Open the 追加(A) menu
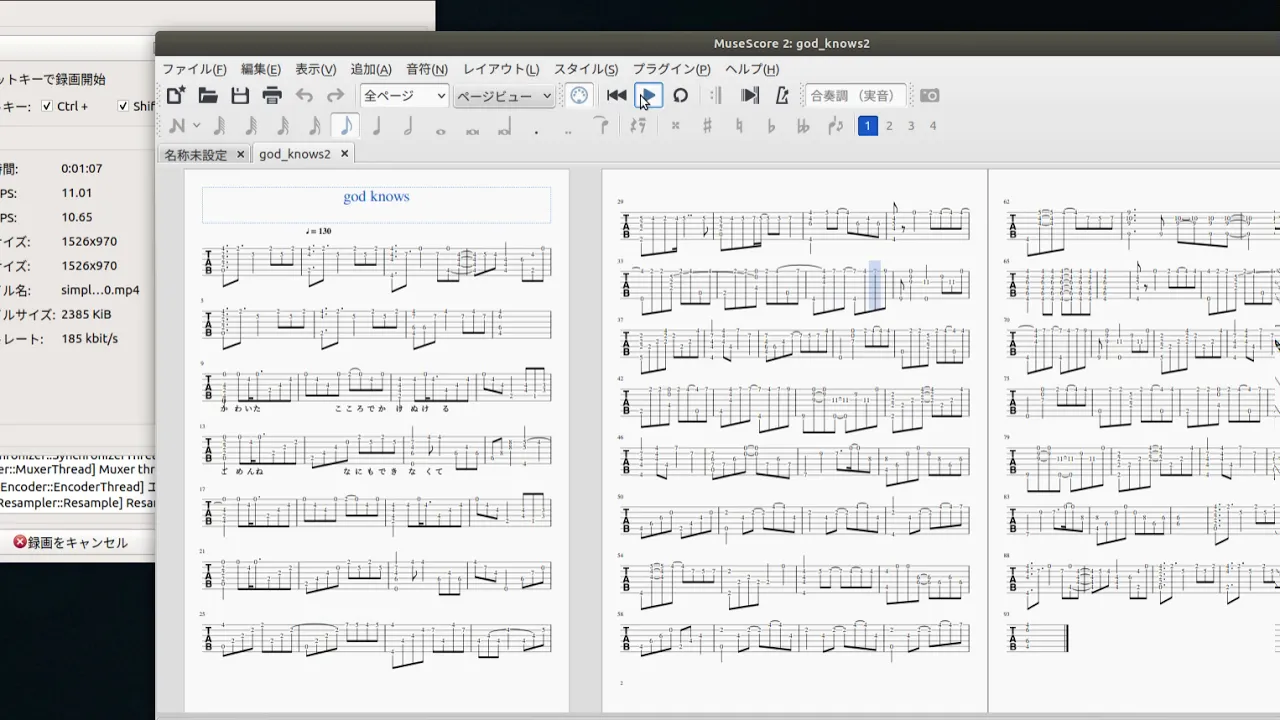The height and width of the screenshot is (720, 1280). [371, 69]
